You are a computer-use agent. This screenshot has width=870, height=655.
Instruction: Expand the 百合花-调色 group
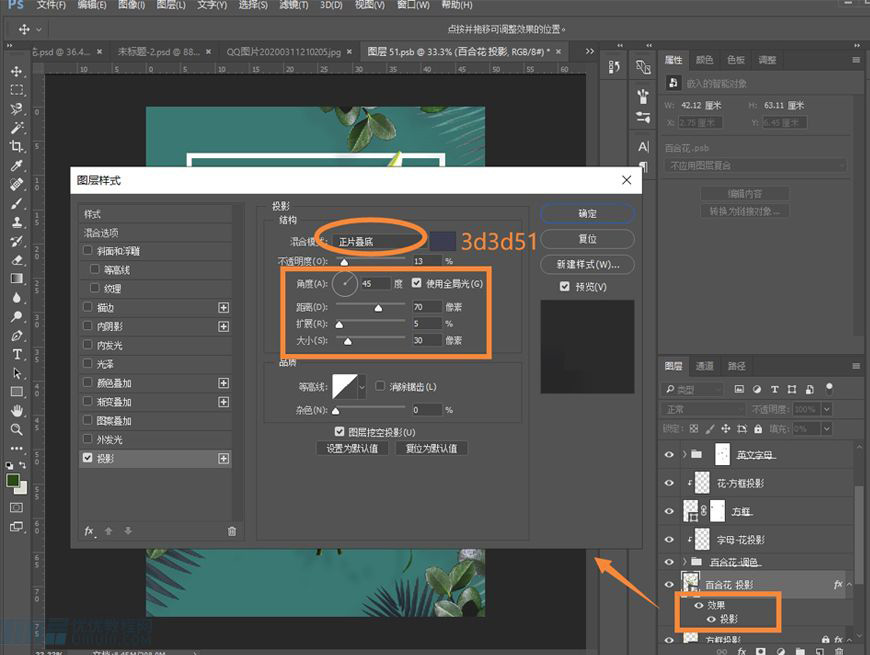click(685, 561)
